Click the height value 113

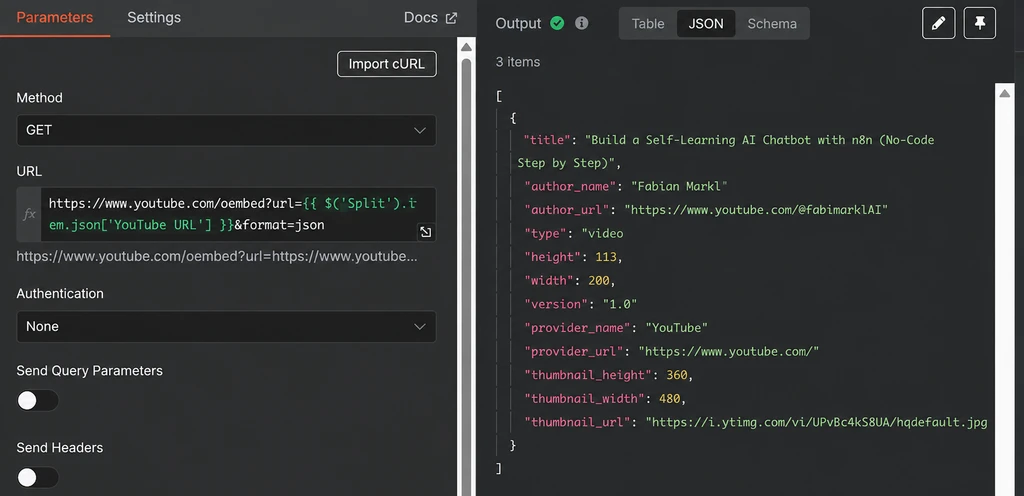pos(606,257)
